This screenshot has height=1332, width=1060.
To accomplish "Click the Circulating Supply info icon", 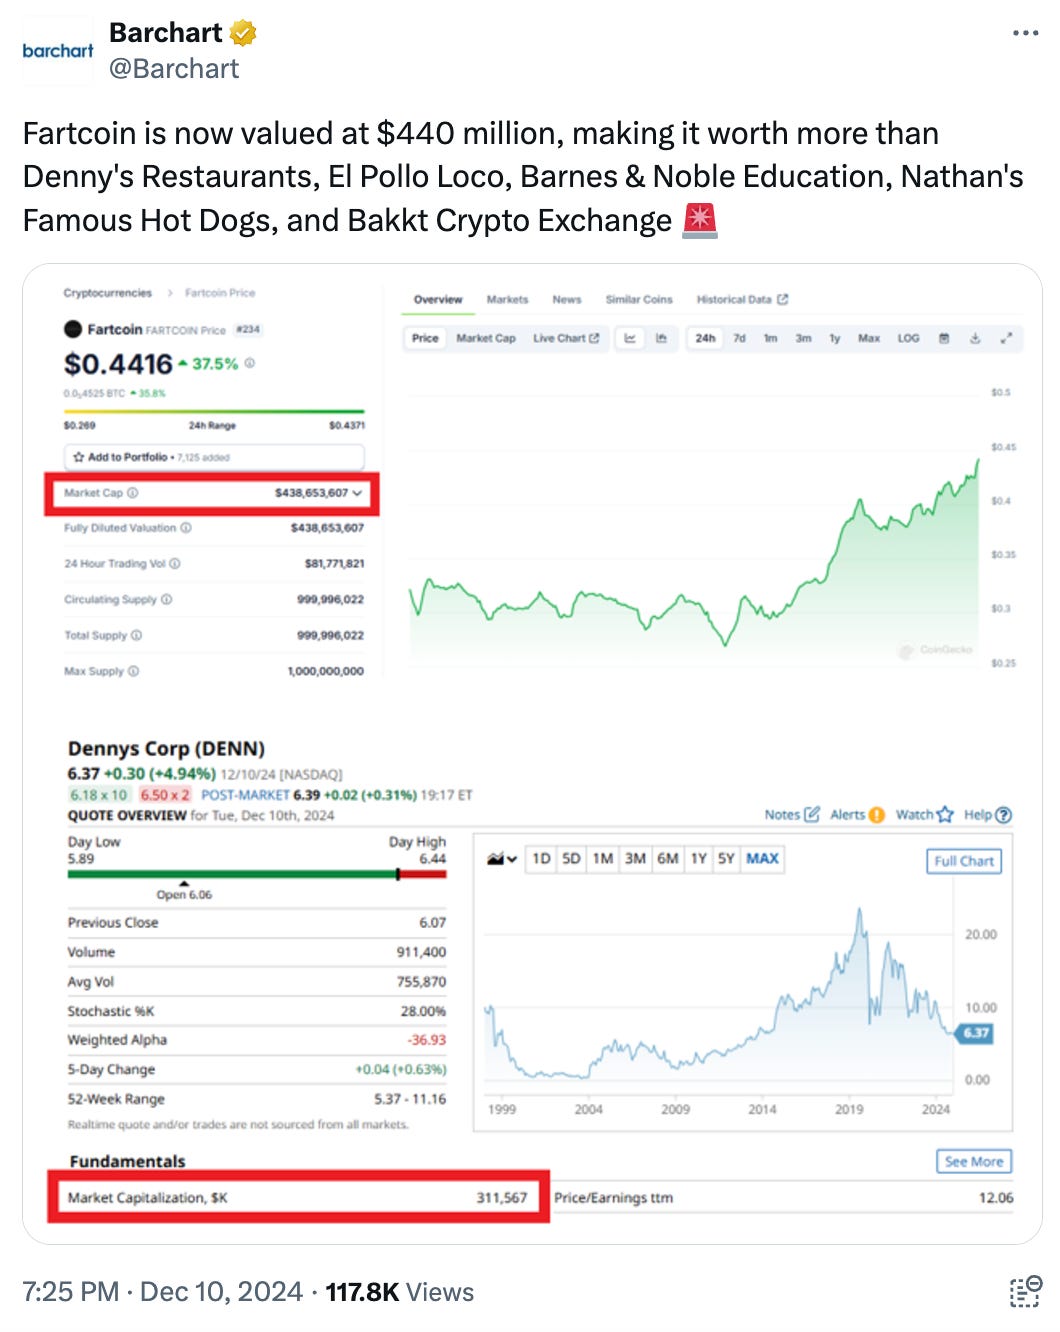I will tap(167, 600).
